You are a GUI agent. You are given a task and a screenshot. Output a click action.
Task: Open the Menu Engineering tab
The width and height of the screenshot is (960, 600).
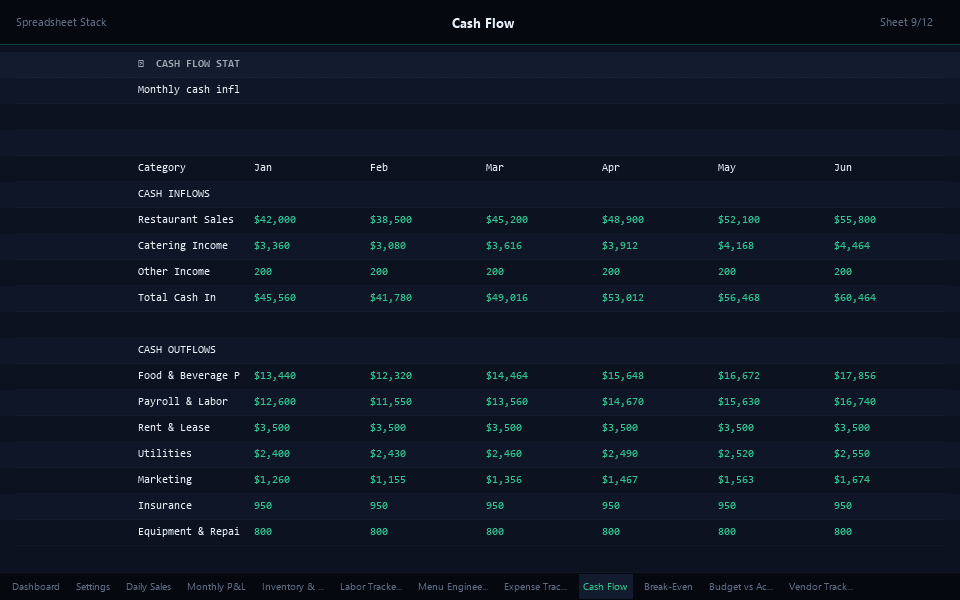coord(453,587)
